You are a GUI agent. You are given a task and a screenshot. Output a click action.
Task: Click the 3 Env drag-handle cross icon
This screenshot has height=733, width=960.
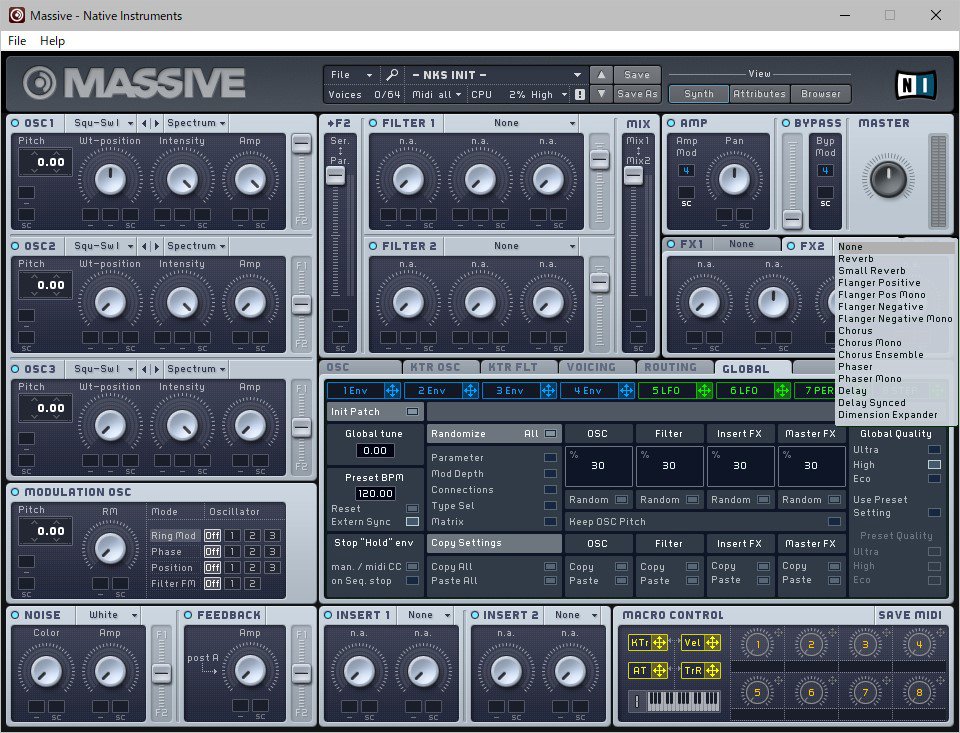coord(548,390)
